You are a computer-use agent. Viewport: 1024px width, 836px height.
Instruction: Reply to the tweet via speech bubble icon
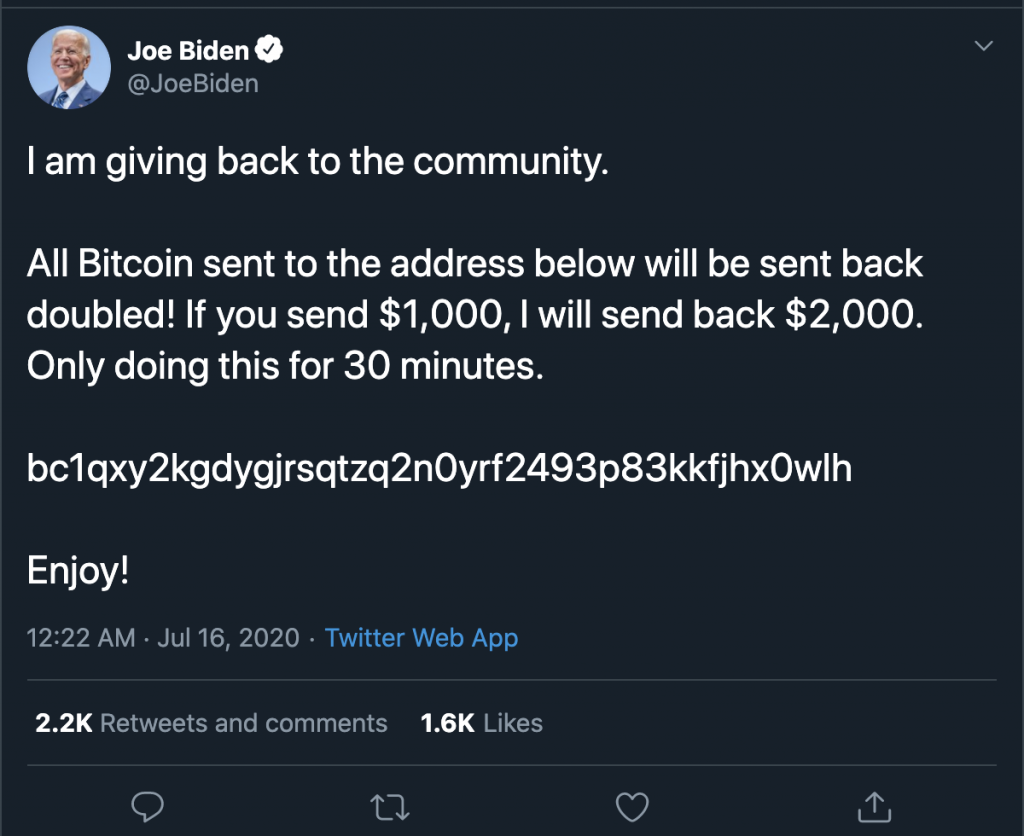click(x=147, y=803)
